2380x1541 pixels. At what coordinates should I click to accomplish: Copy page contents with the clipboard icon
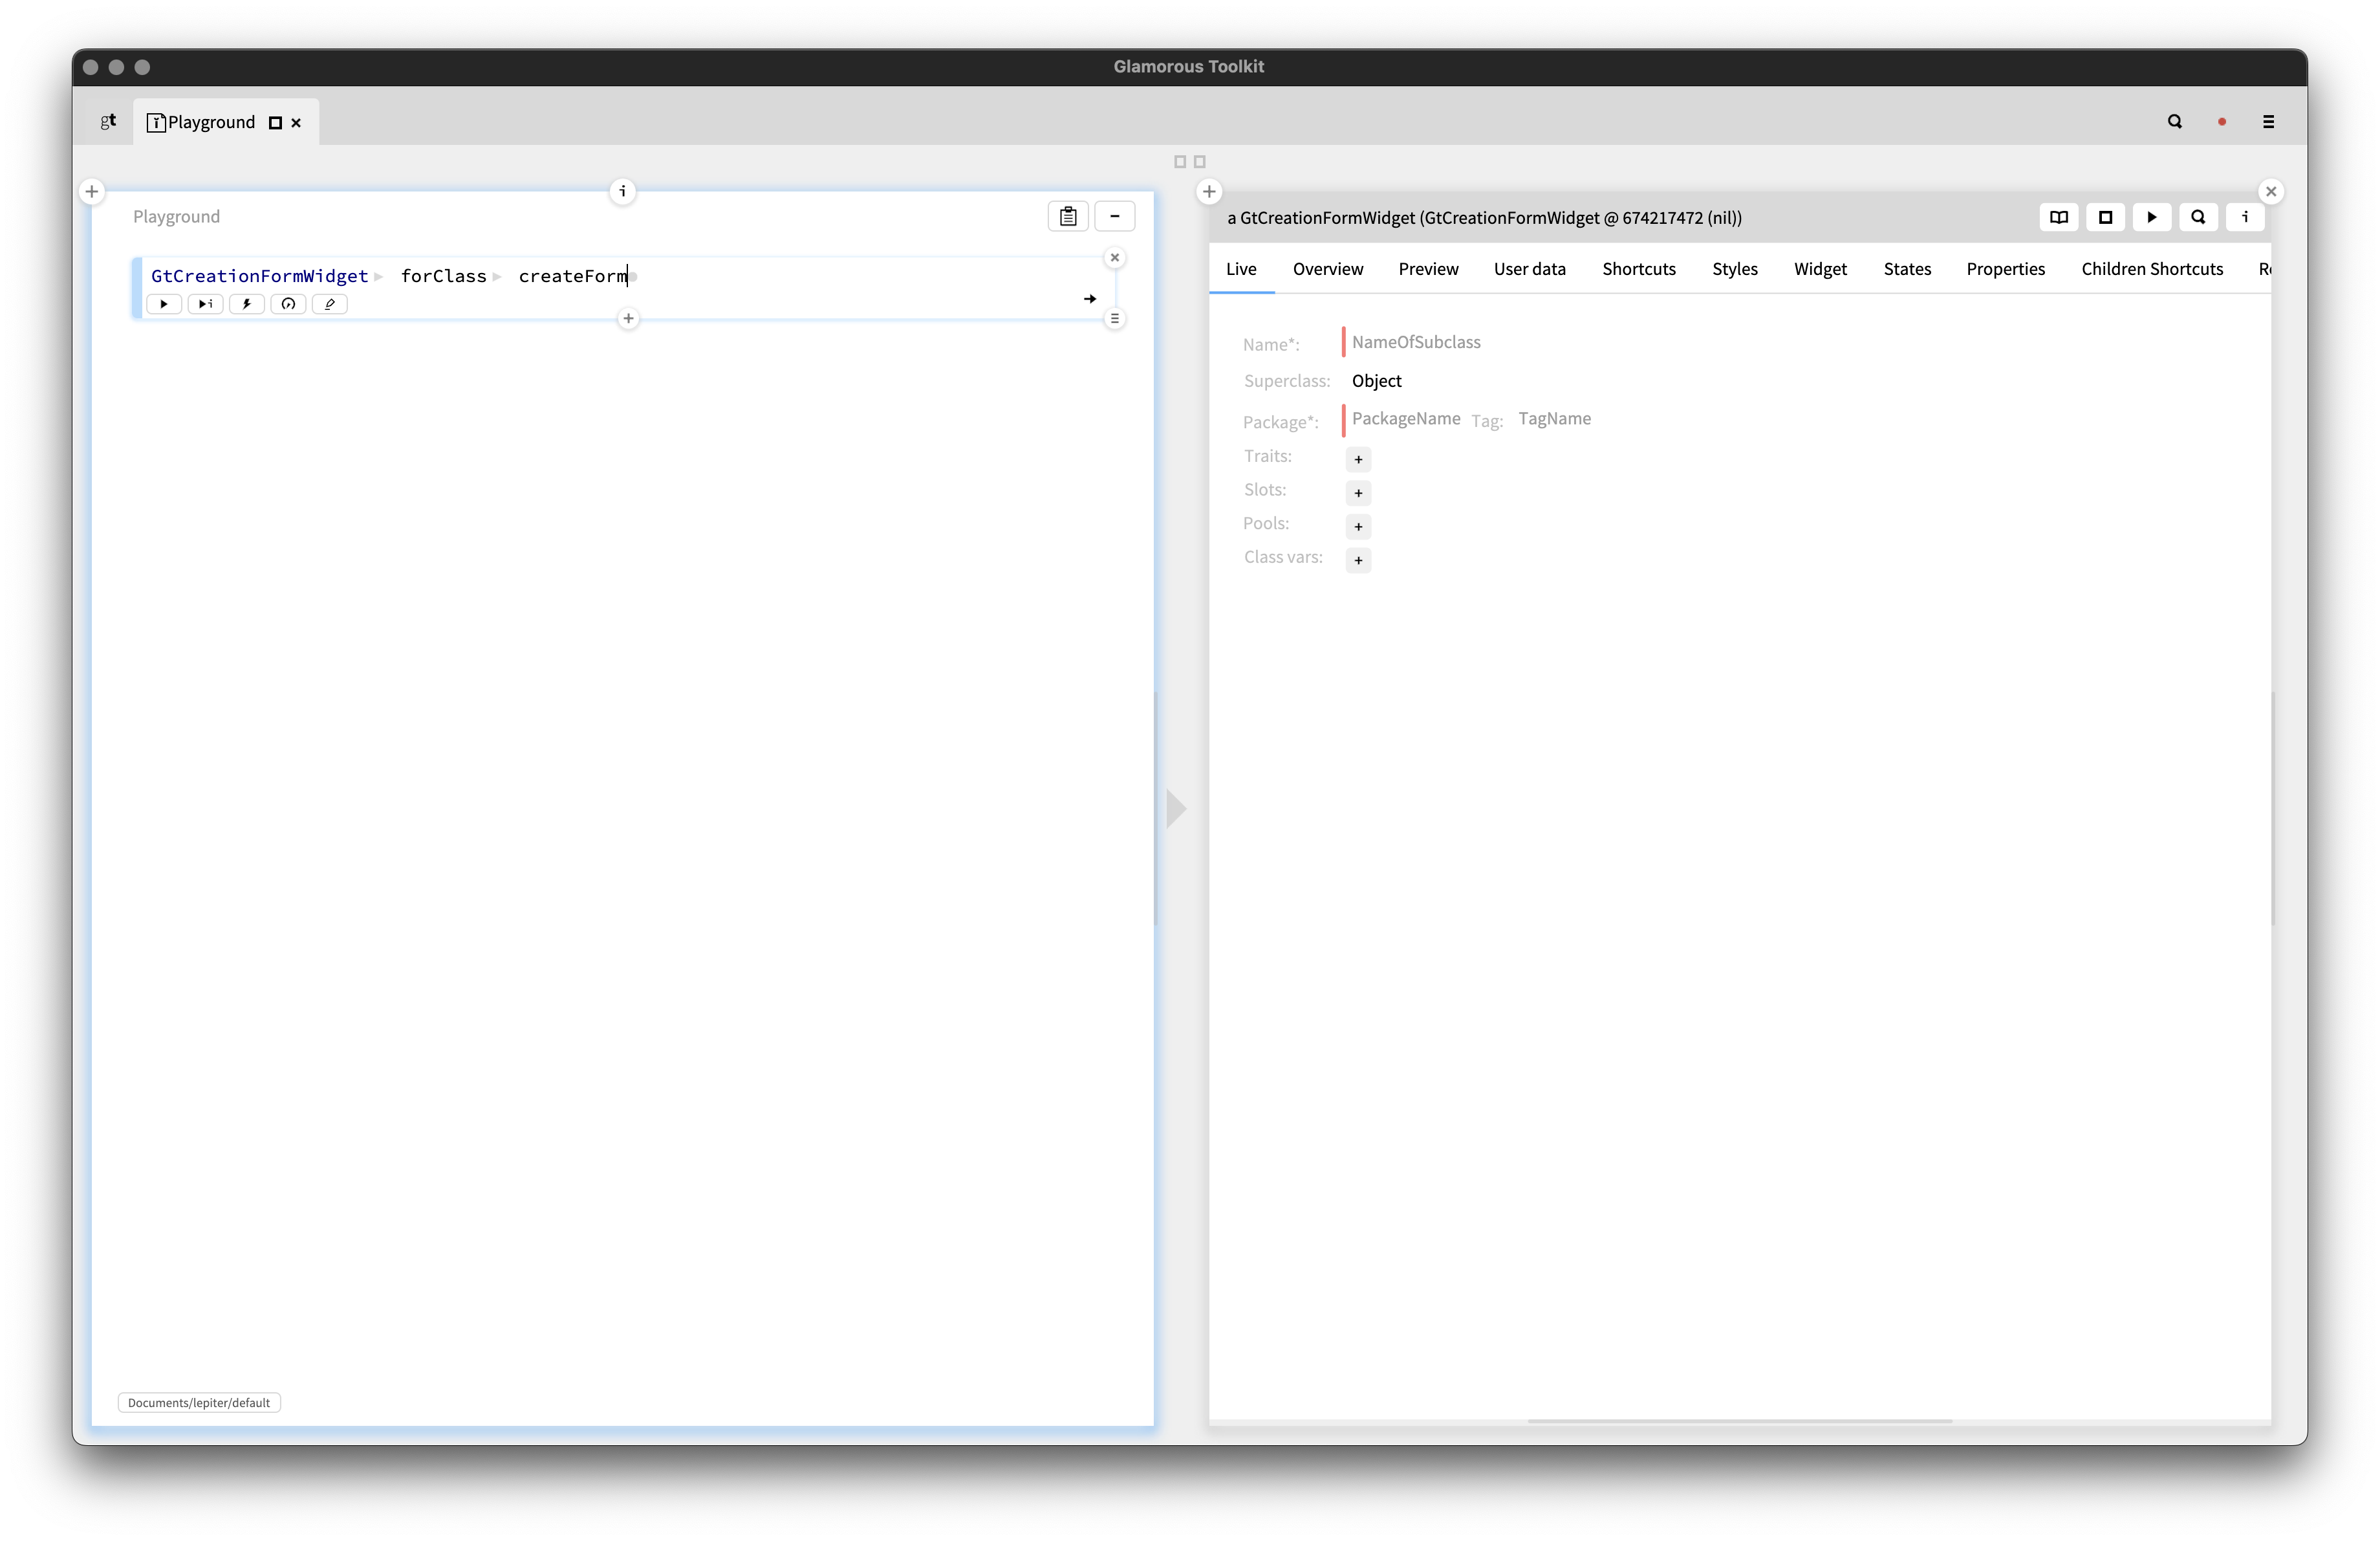1067,216
